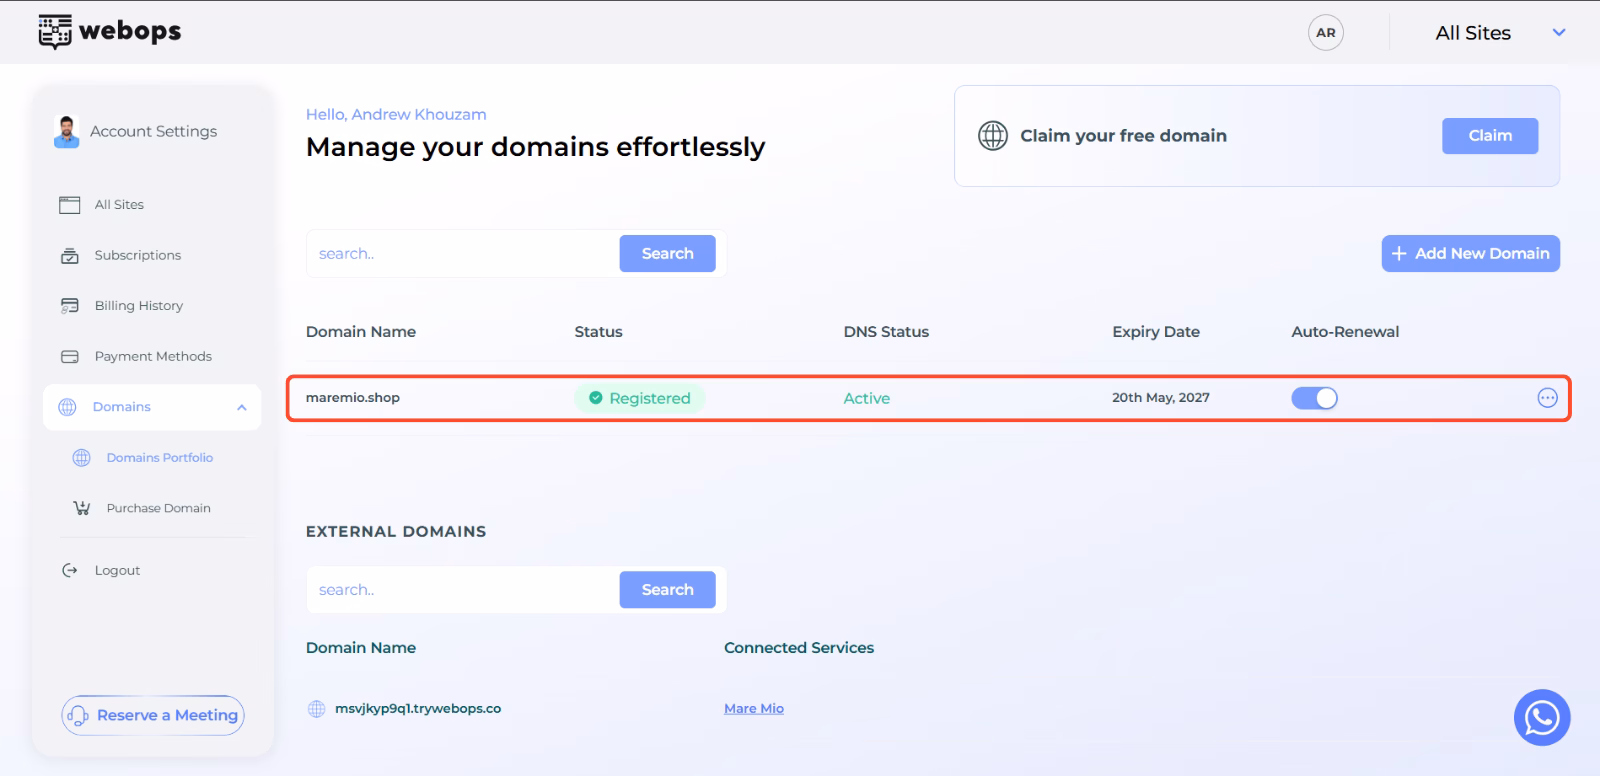
Task: Click the globe icon next to msvjkyp9q1.trywebops.co
Action: 317,708
